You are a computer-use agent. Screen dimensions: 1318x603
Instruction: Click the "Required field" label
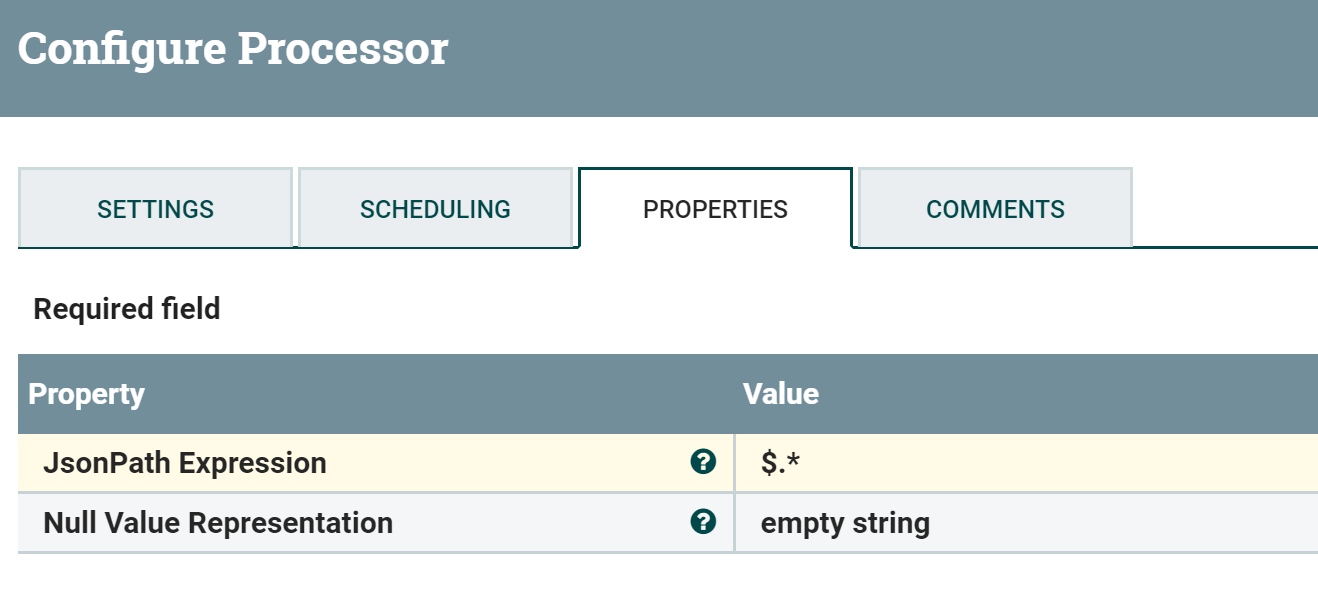point(127,309)
